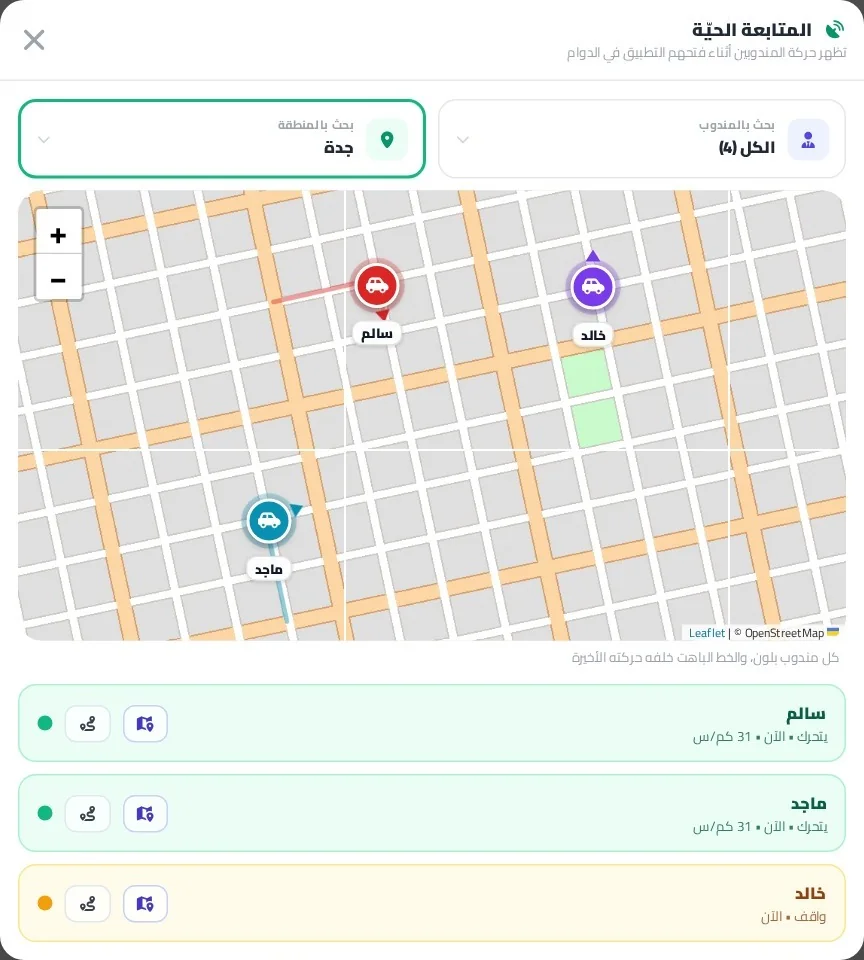Expand the chevron in the region filter
The height and width of the screenshot is (960, 864).
tap(43, 140)
